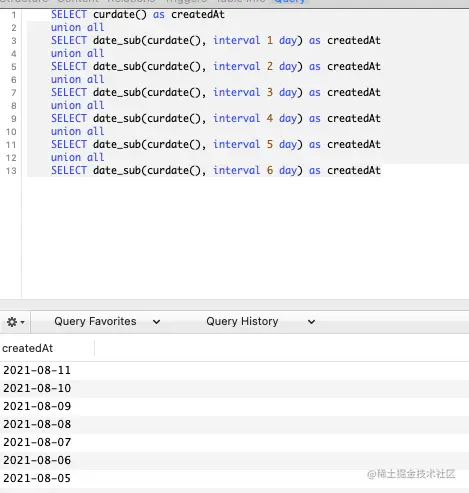Select the 2021-08-09 result row
The width and height of the screenshot is (469, 493).
pos(234,406)
